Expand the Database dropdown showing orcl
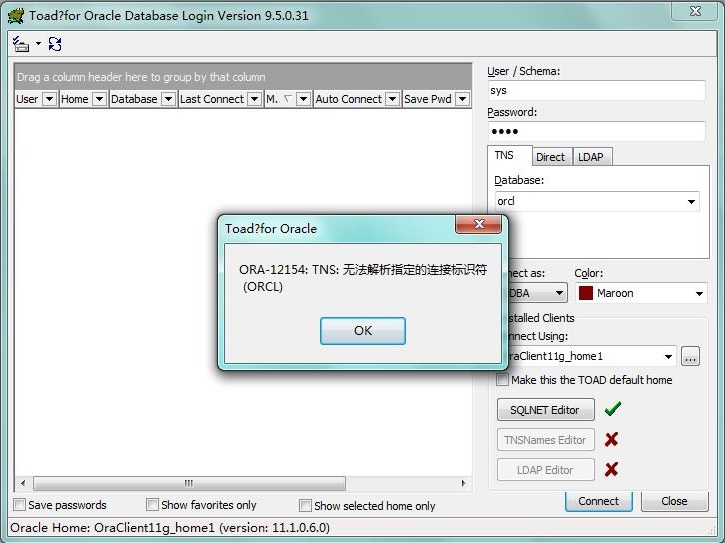 692,202
